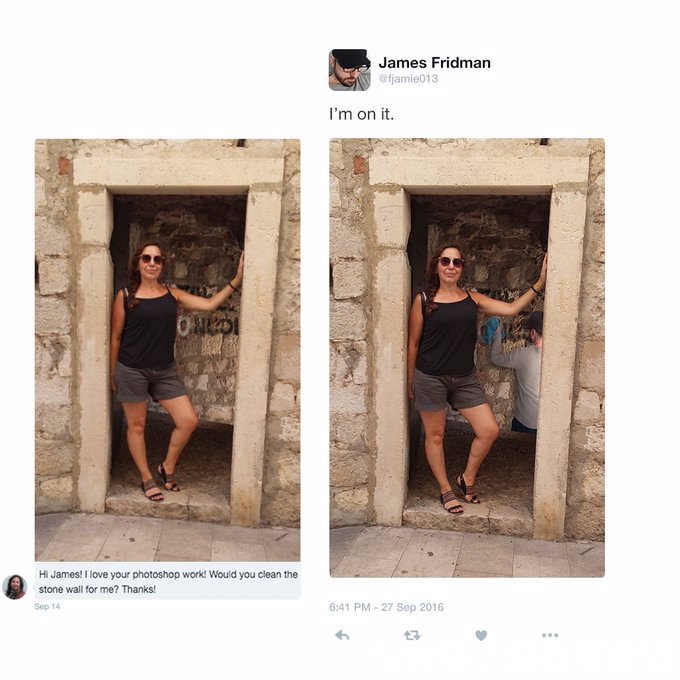The image size is (680, 680).
Task: Click the reply arrow icon under the tweet
Action: click(342, 635)
